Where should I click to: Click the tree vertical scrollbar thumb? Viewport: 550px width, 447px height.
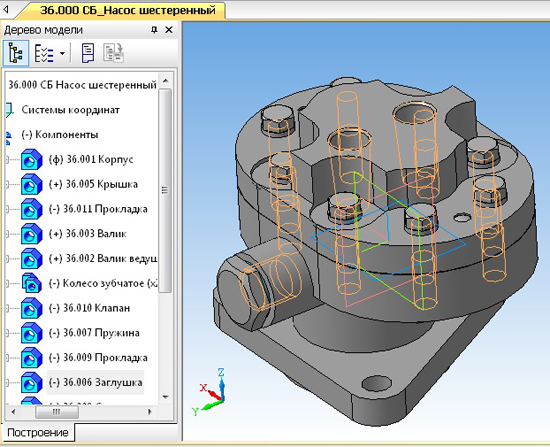point(165,190)
